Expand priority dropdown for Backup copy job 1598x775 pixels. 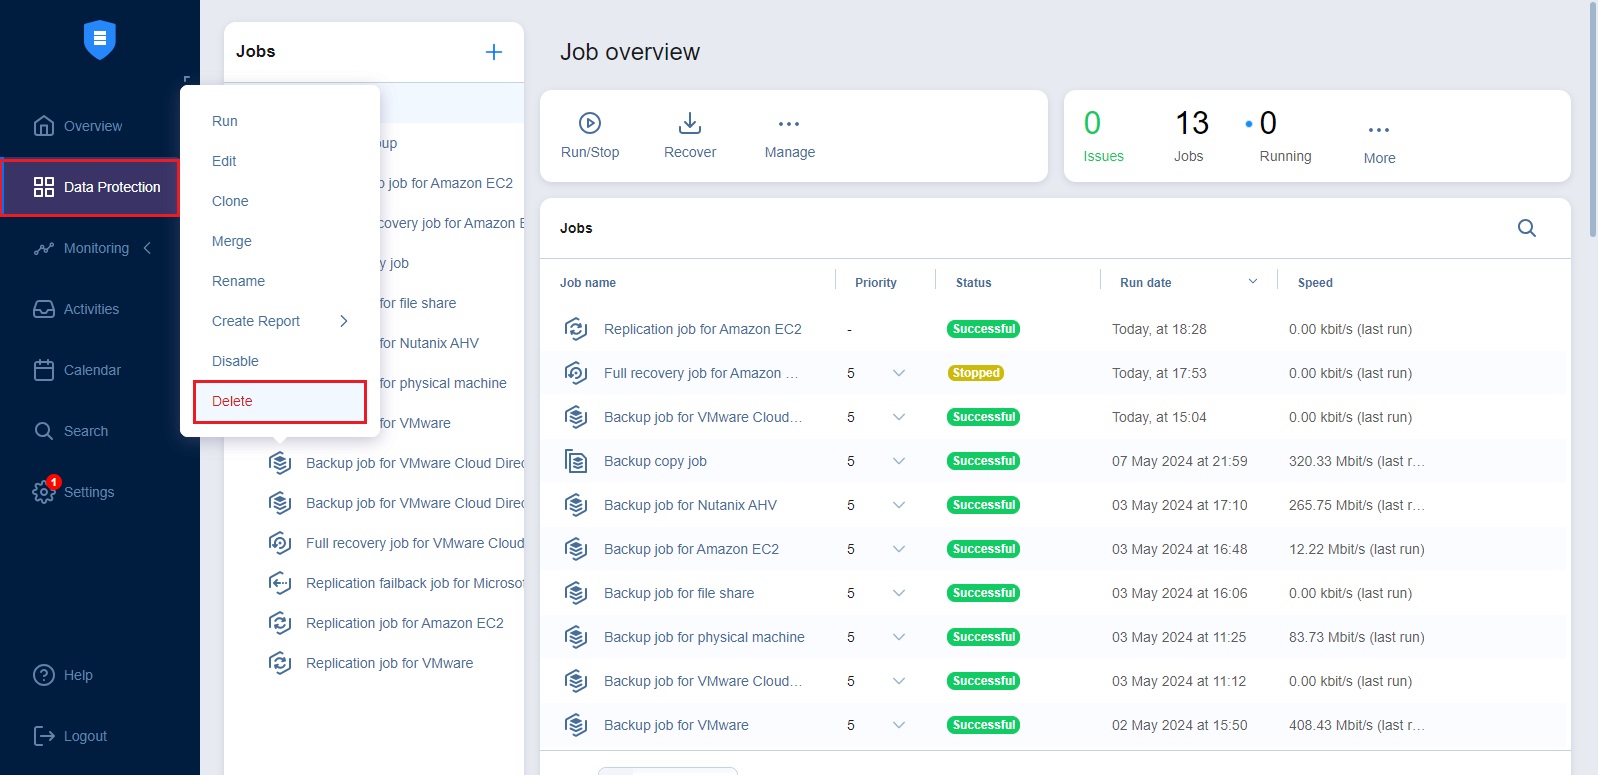tap(899, 461)
